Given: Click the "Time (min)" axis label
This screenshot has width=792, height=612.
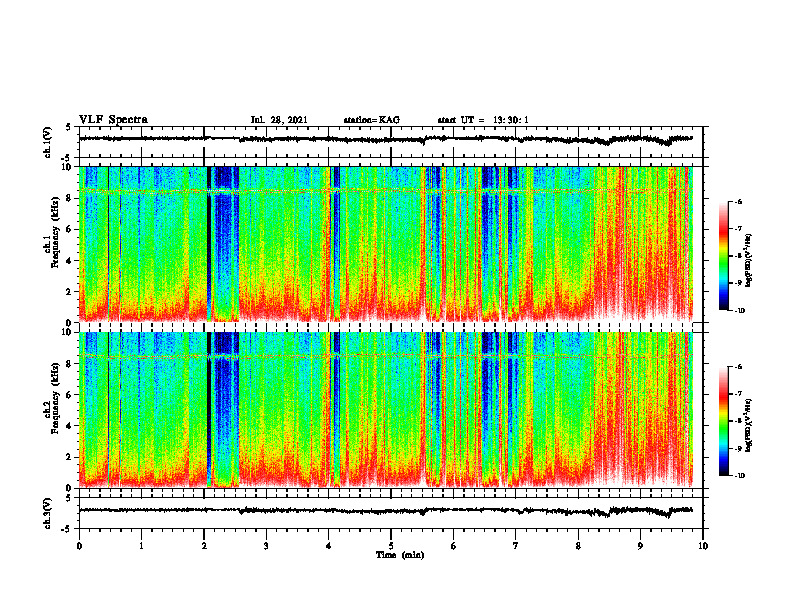Looking at the screenshot, I should [400, 555].
